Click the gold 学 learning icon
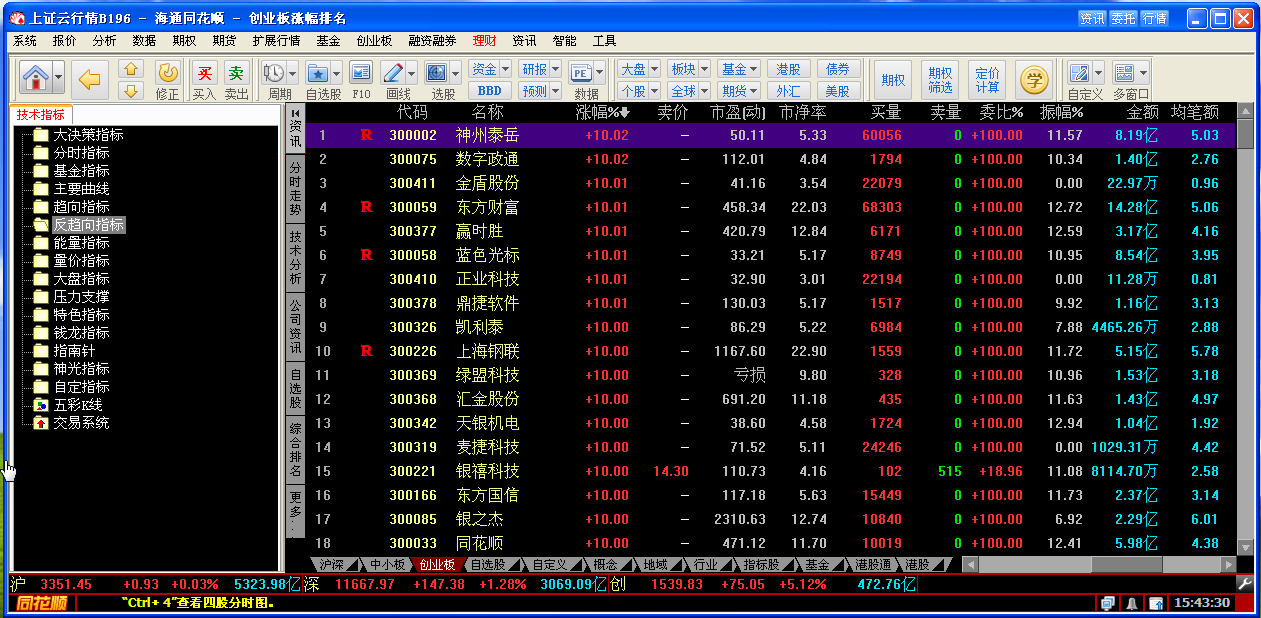Image resolution: width=1261 pixels, height=618 pixels. (x=1033, y=78)
